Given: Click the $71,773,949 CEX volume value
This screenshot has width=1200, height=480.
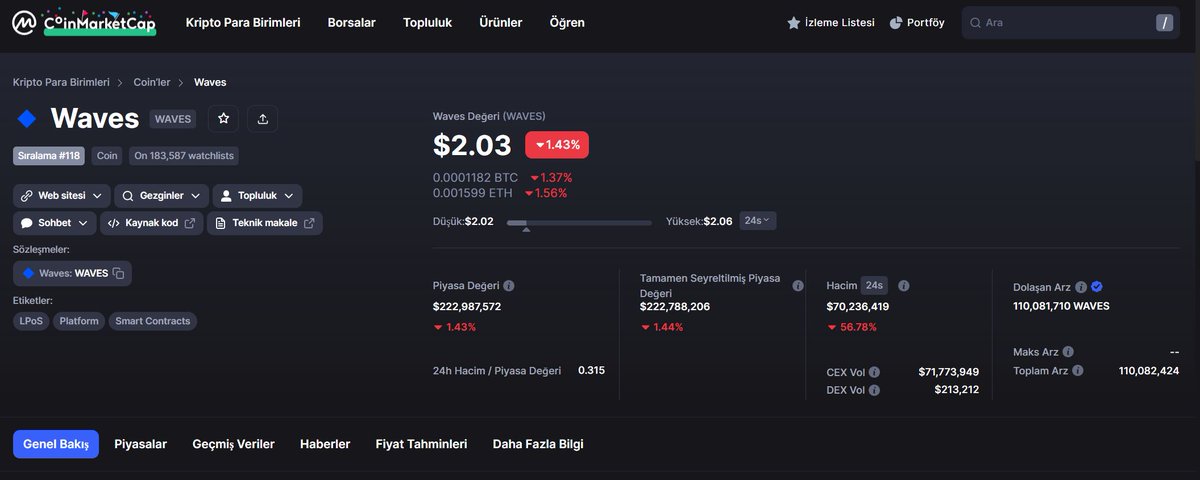Looking at the screenshot, I should (949, 372).
